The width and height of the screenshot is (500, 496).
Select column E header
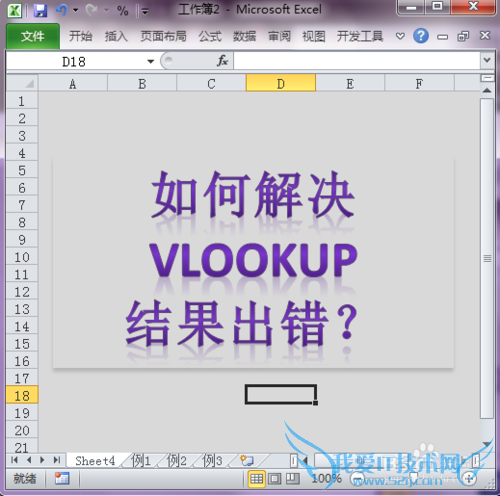[350, 84]
